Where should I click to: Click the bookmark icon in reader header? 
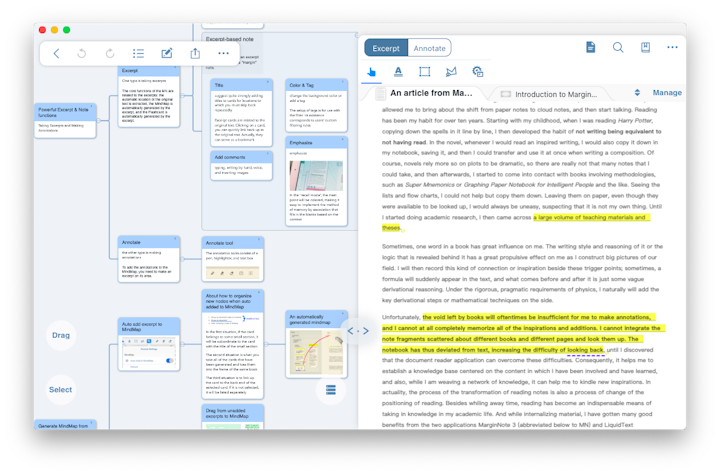pyautogui.click(x=645, y=47)
